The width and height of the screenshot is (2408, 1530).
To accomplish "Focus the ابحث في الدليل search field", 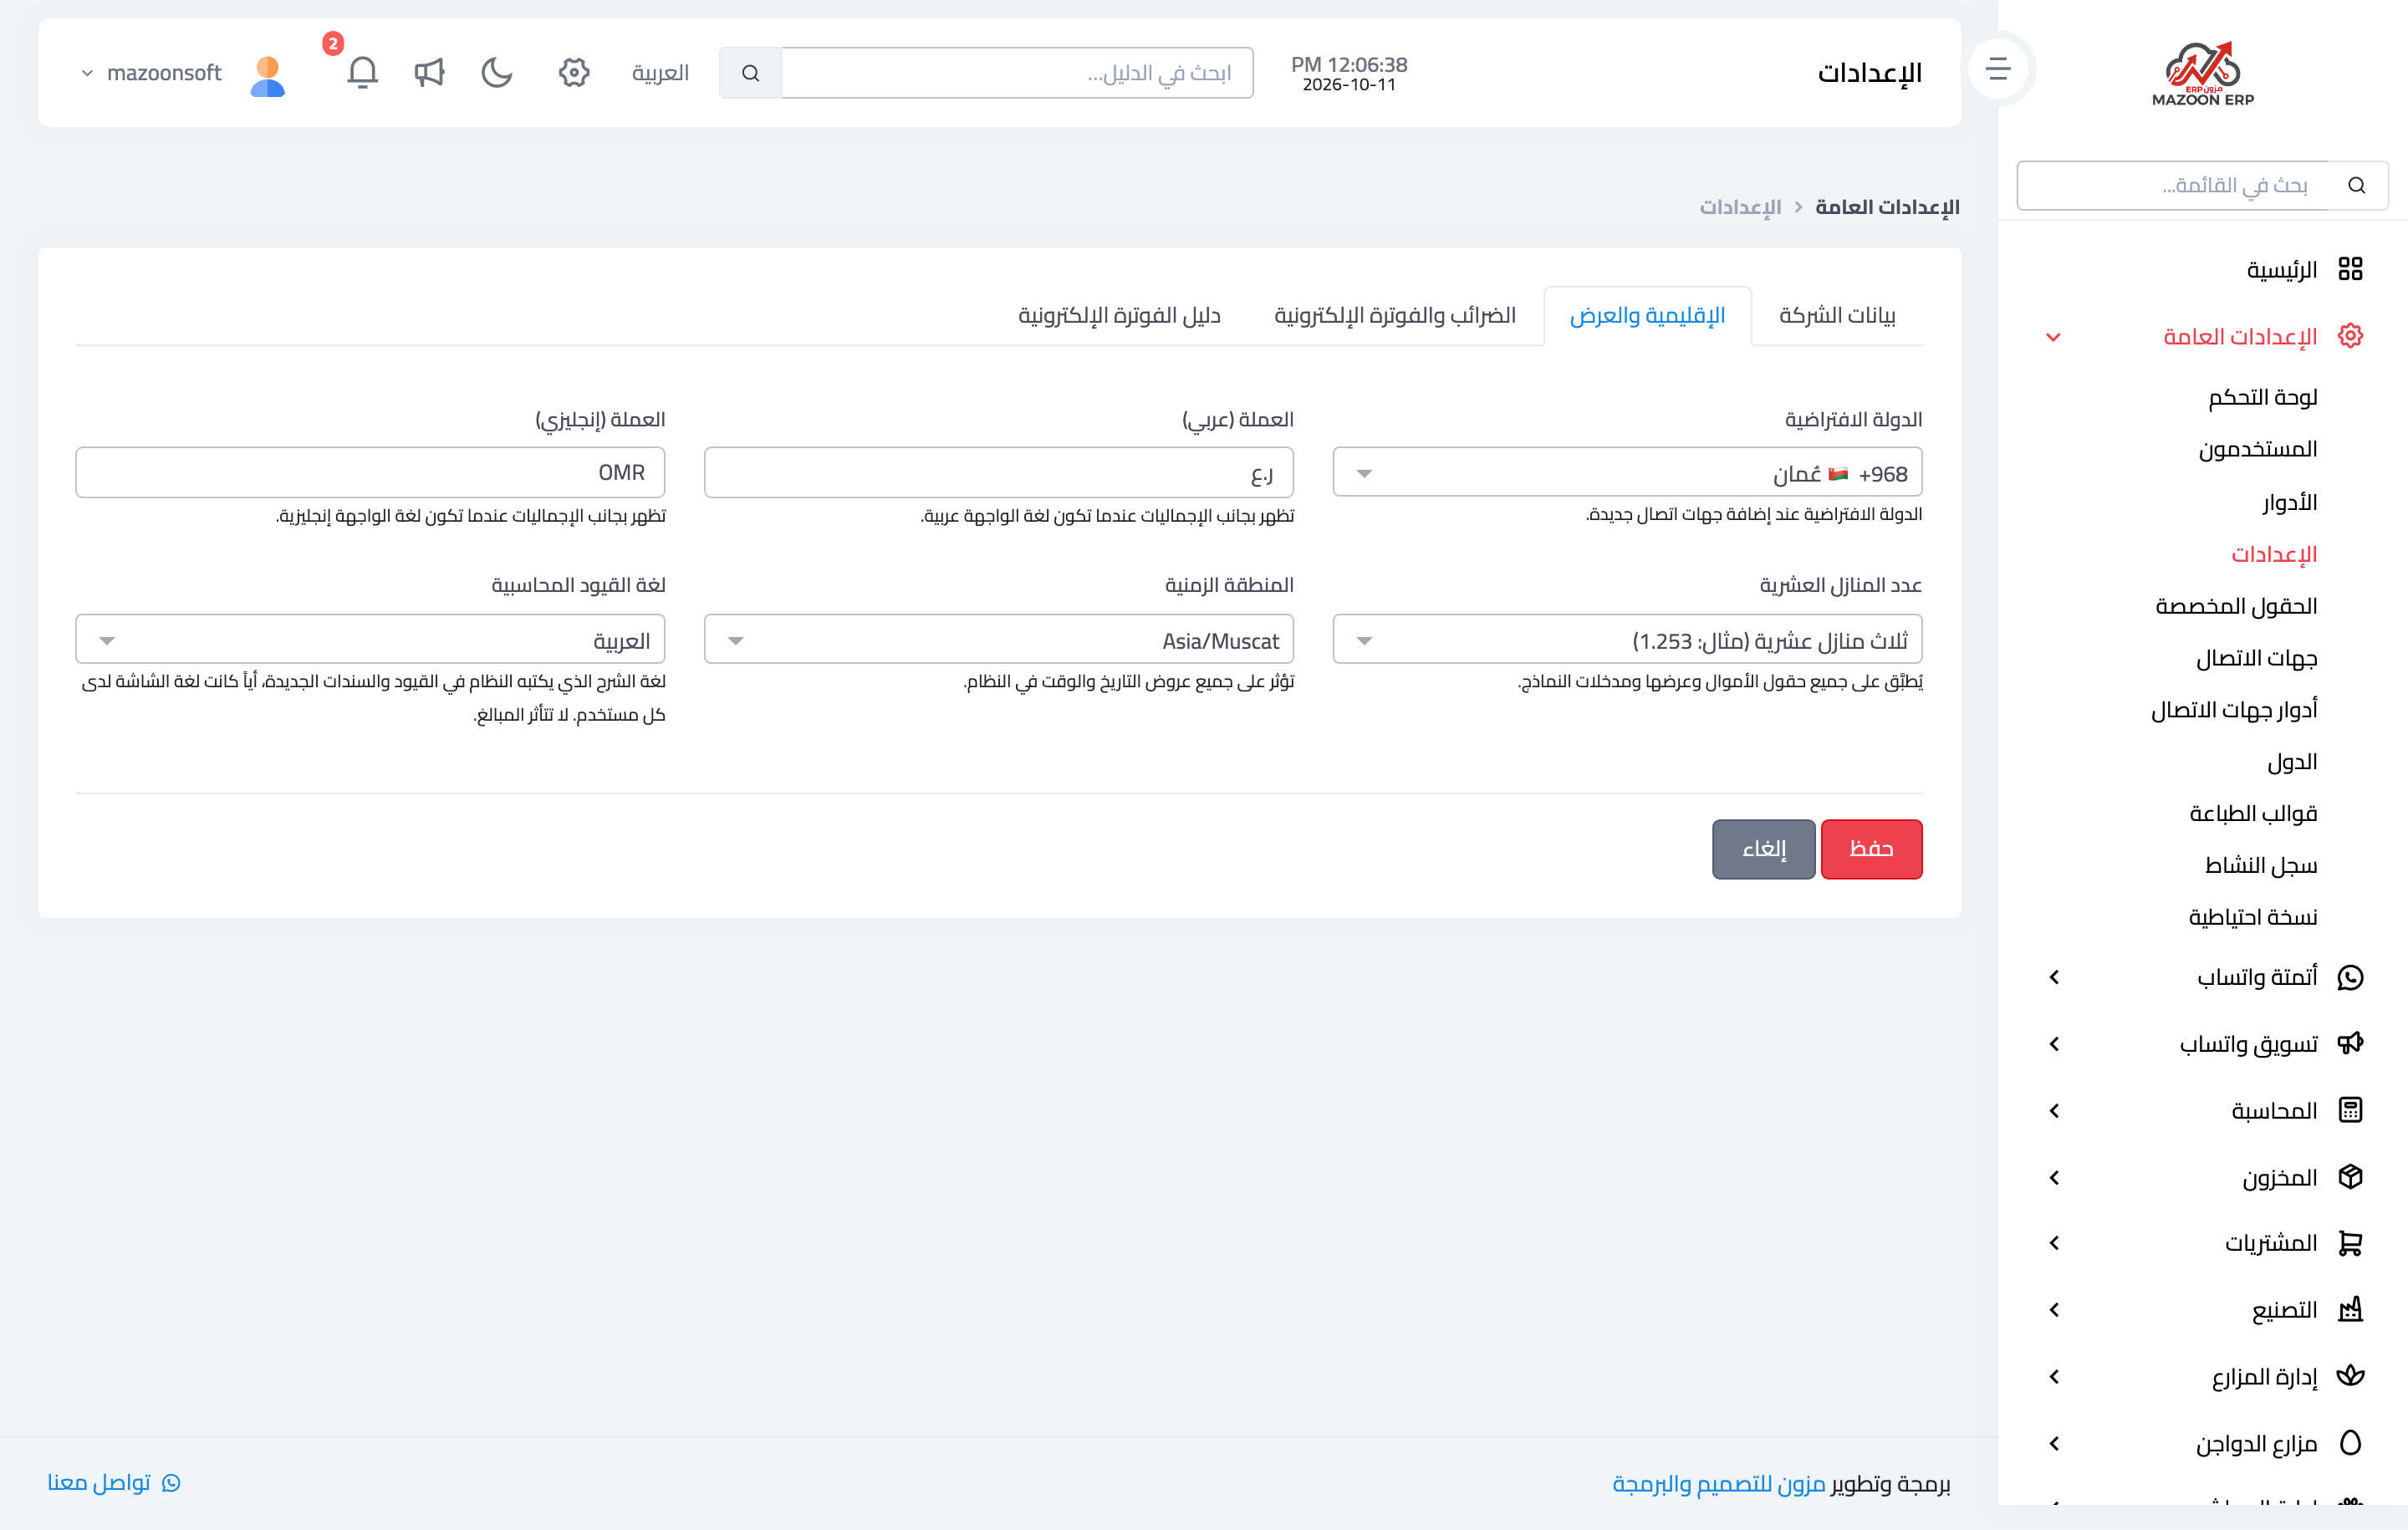I will click(1017, 73).
